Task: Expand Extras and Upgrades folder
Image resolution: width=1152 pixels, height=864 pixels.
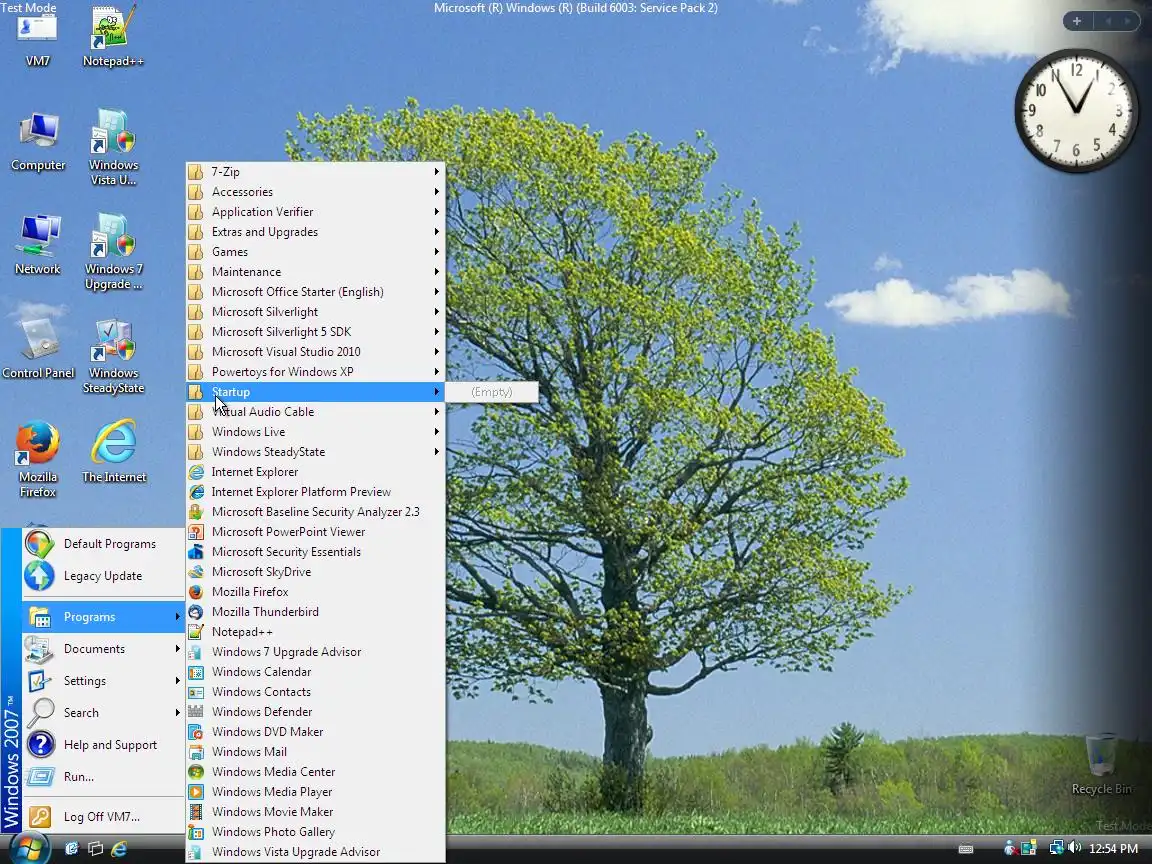Action: click(315, 231)
